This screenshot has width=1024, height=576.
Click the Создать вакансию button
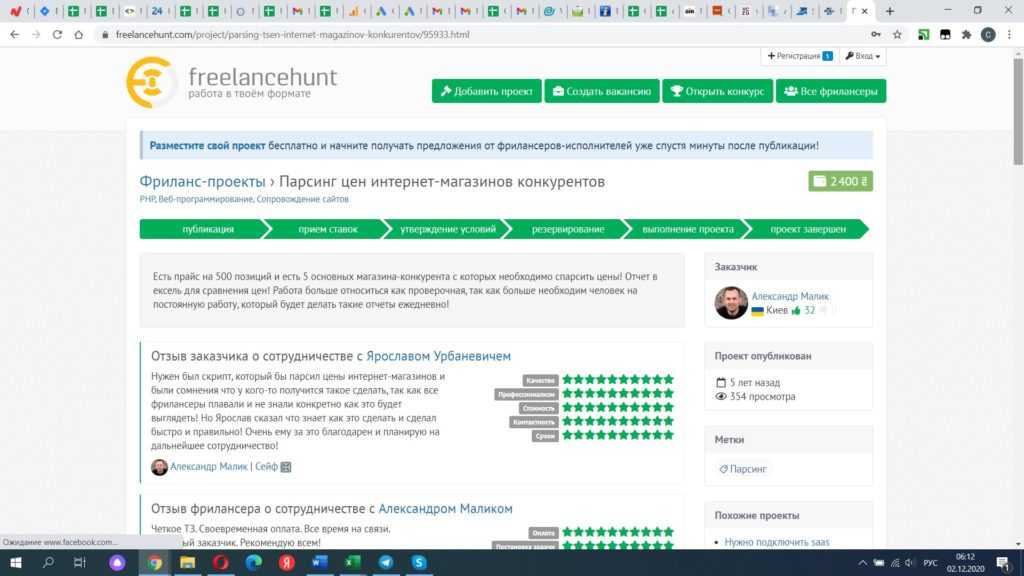point(602,91)
